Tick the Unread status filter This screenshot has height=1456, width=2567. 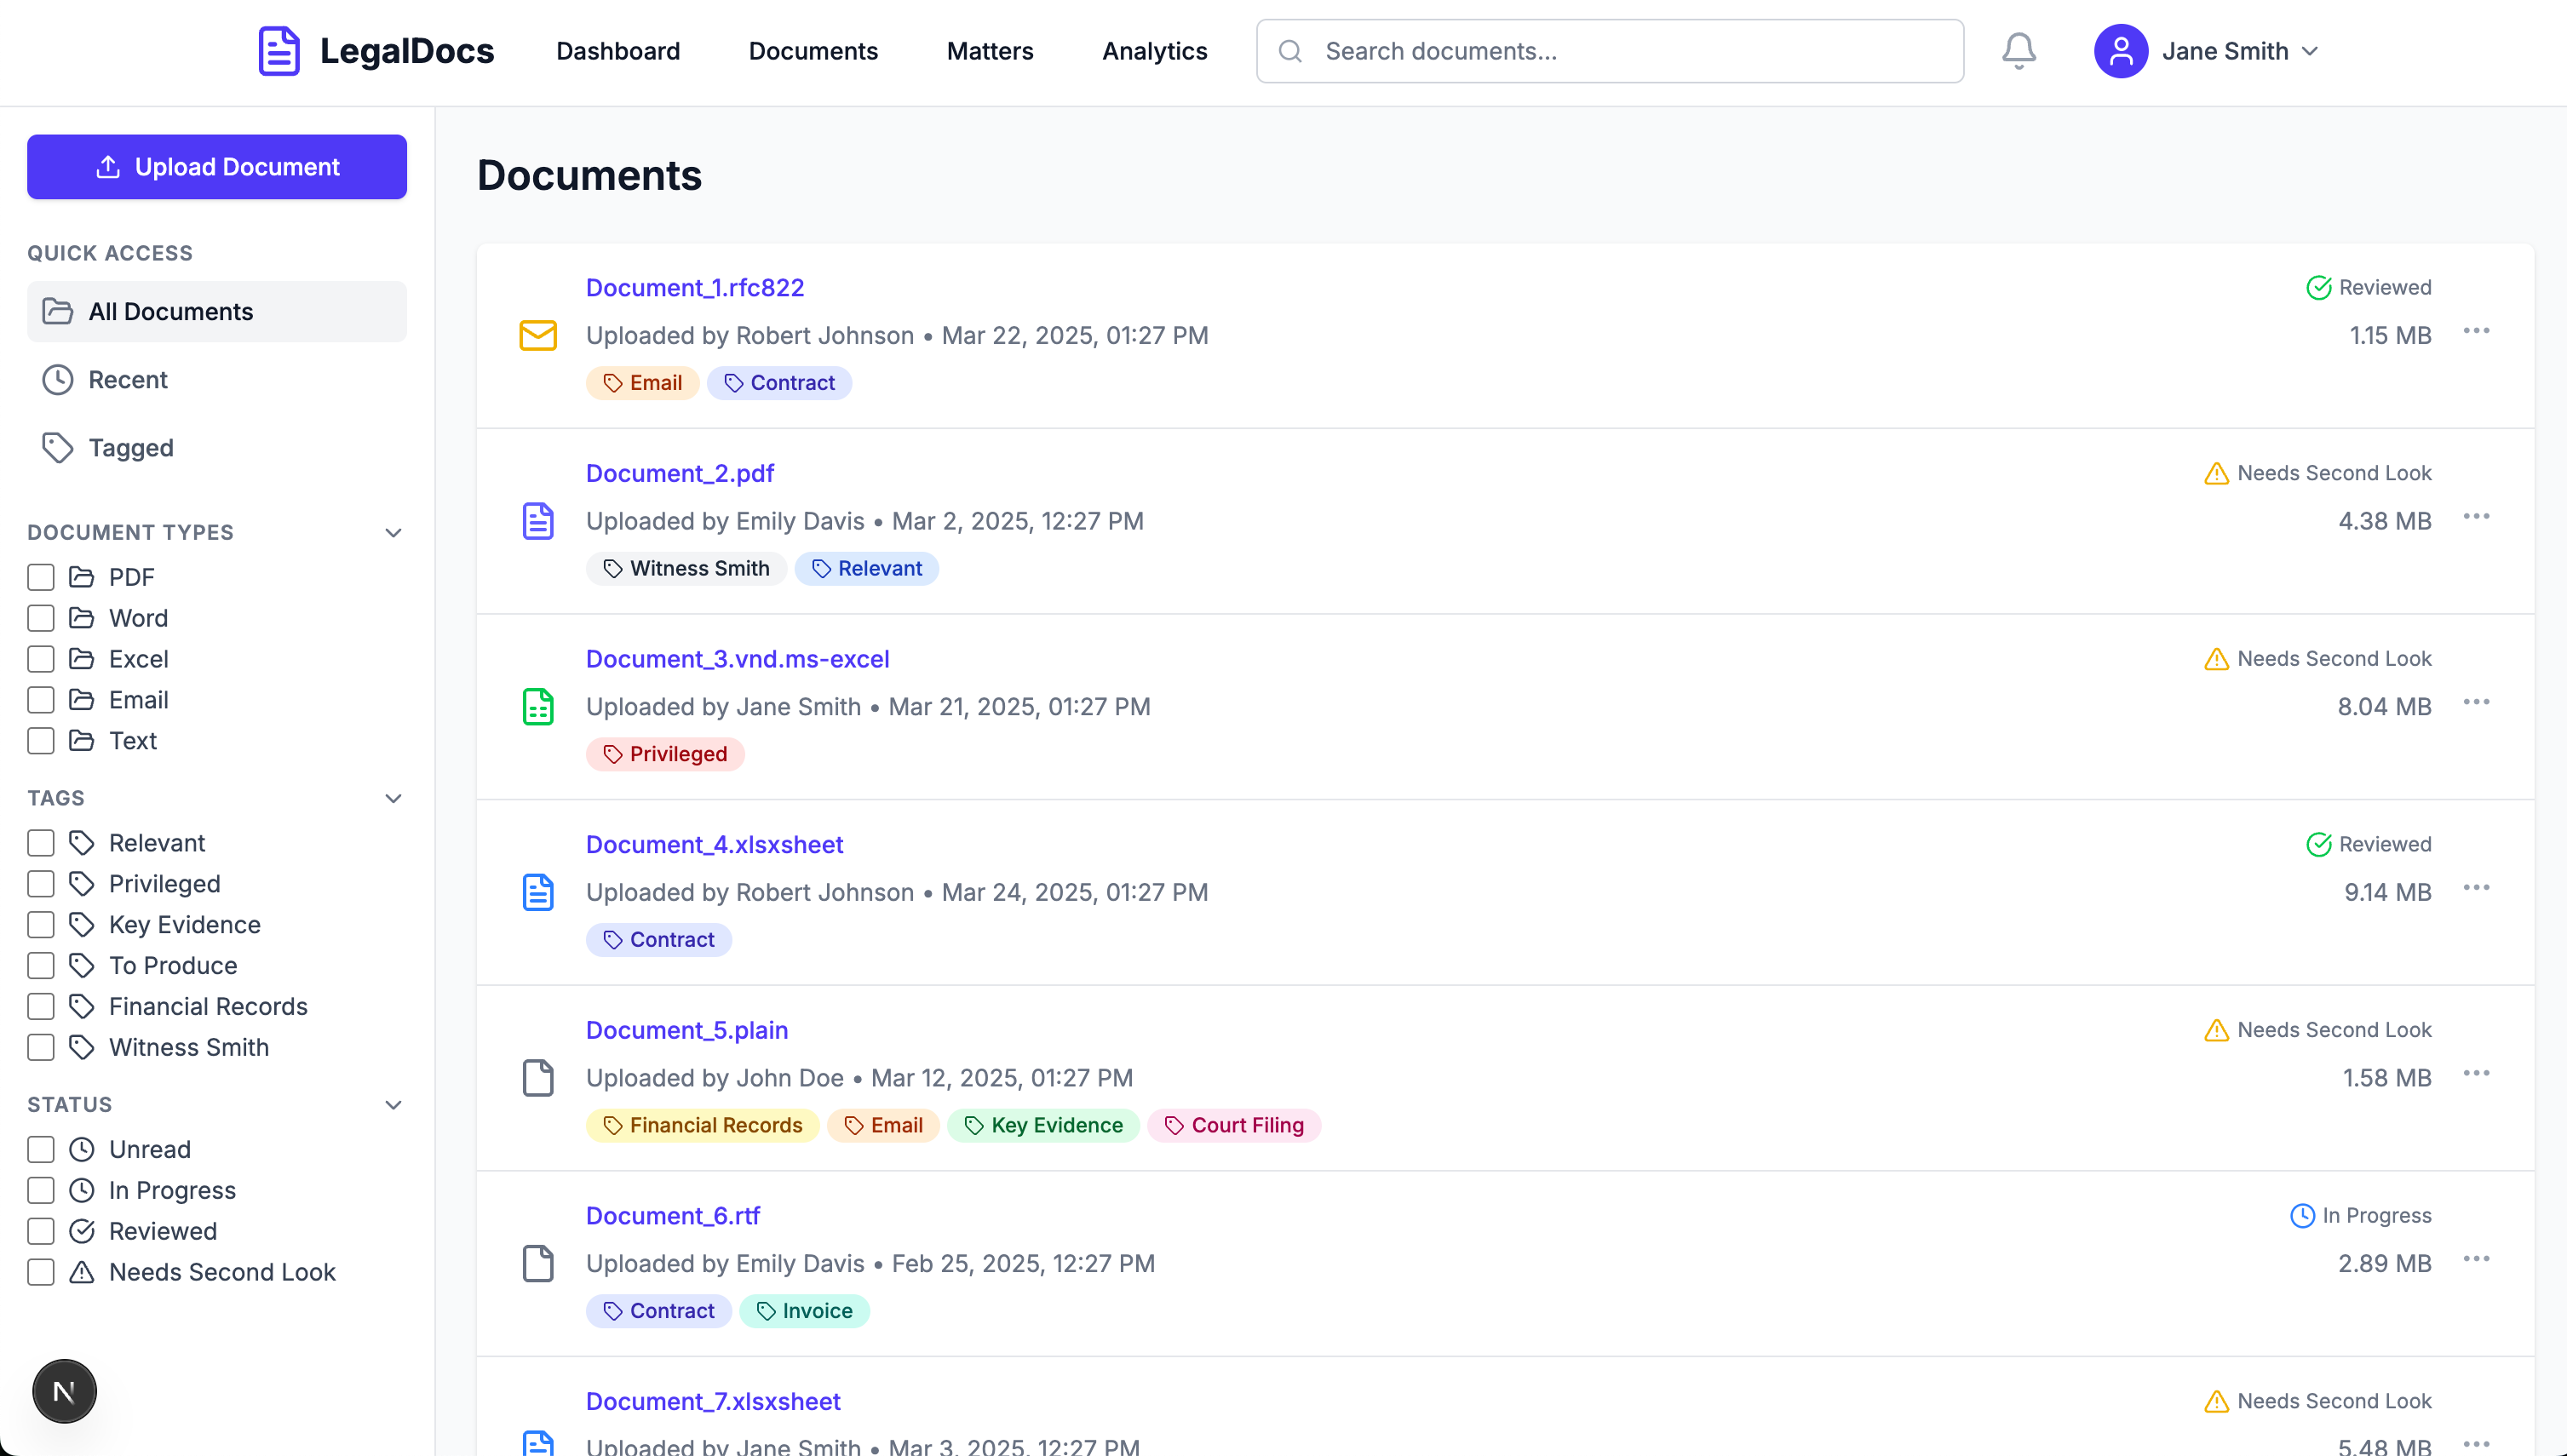[x=41, y=1150]
